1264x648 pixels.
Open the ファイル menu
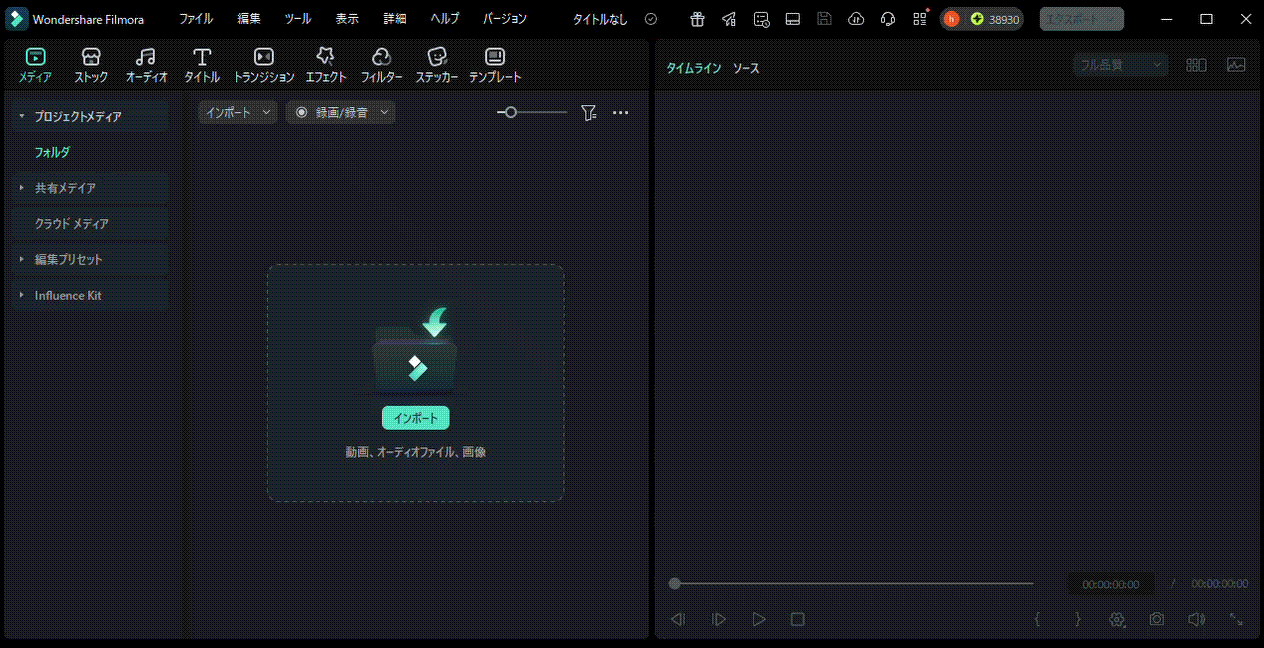pyautogui.click(x=196, y=19)
